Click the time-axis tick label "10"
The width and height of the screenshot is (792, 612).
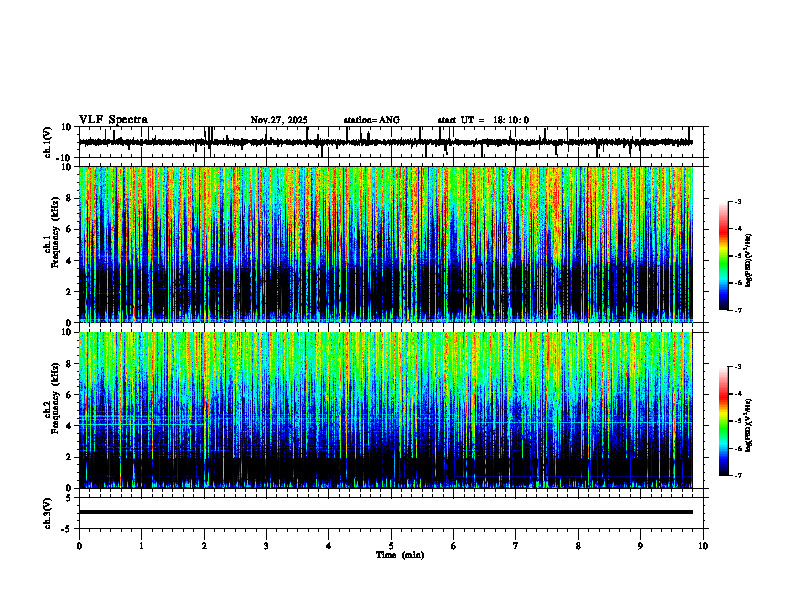[x=703, y=546]
